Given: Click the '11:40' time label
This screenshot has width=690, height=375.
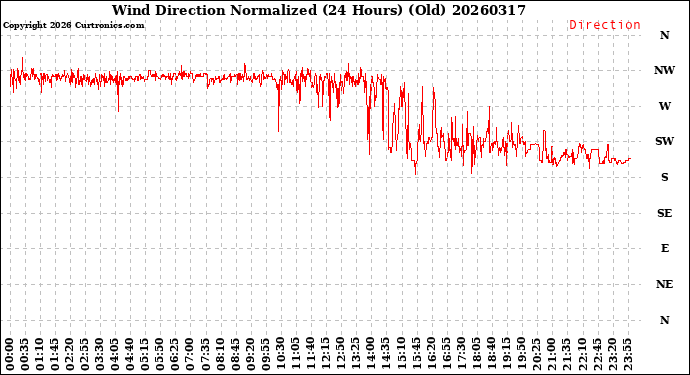Looking at the screenshot, I should 310,354.
